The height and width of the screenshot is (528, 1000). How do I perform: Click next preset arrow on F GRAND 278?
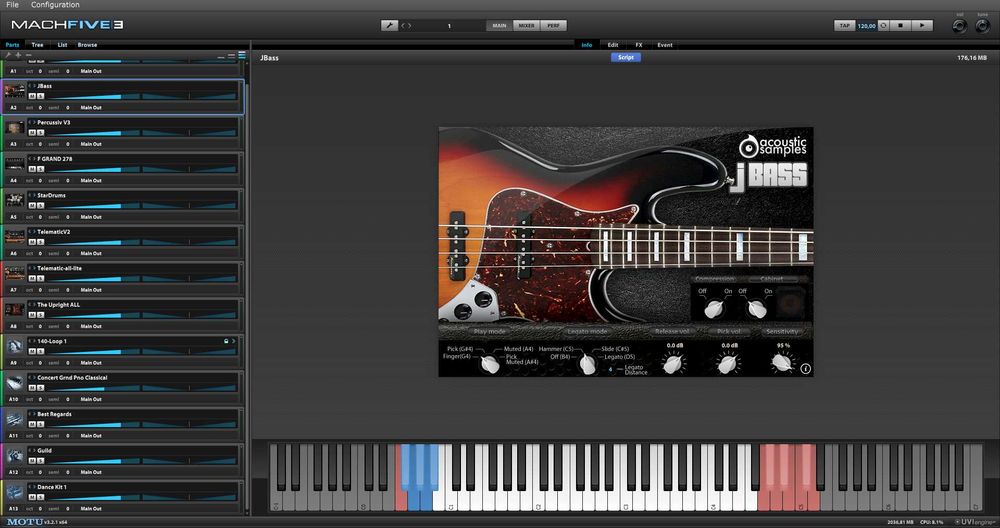(x=34, y=159)
